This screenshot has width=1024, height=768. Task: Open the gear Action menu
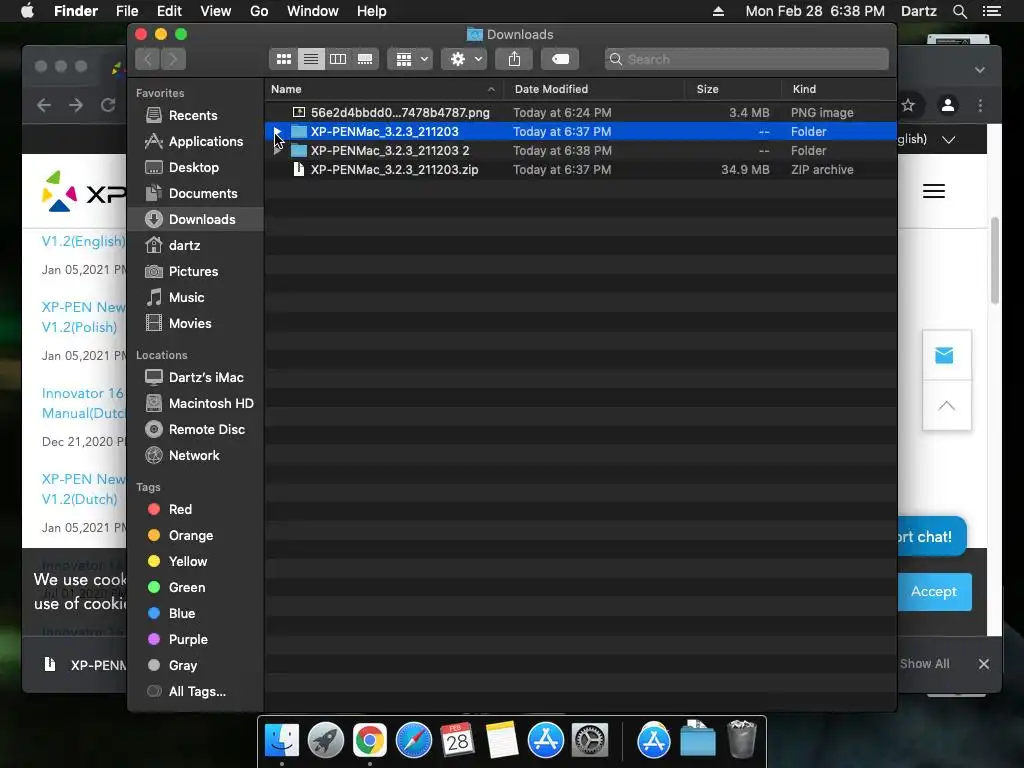[x=464, y=59]
